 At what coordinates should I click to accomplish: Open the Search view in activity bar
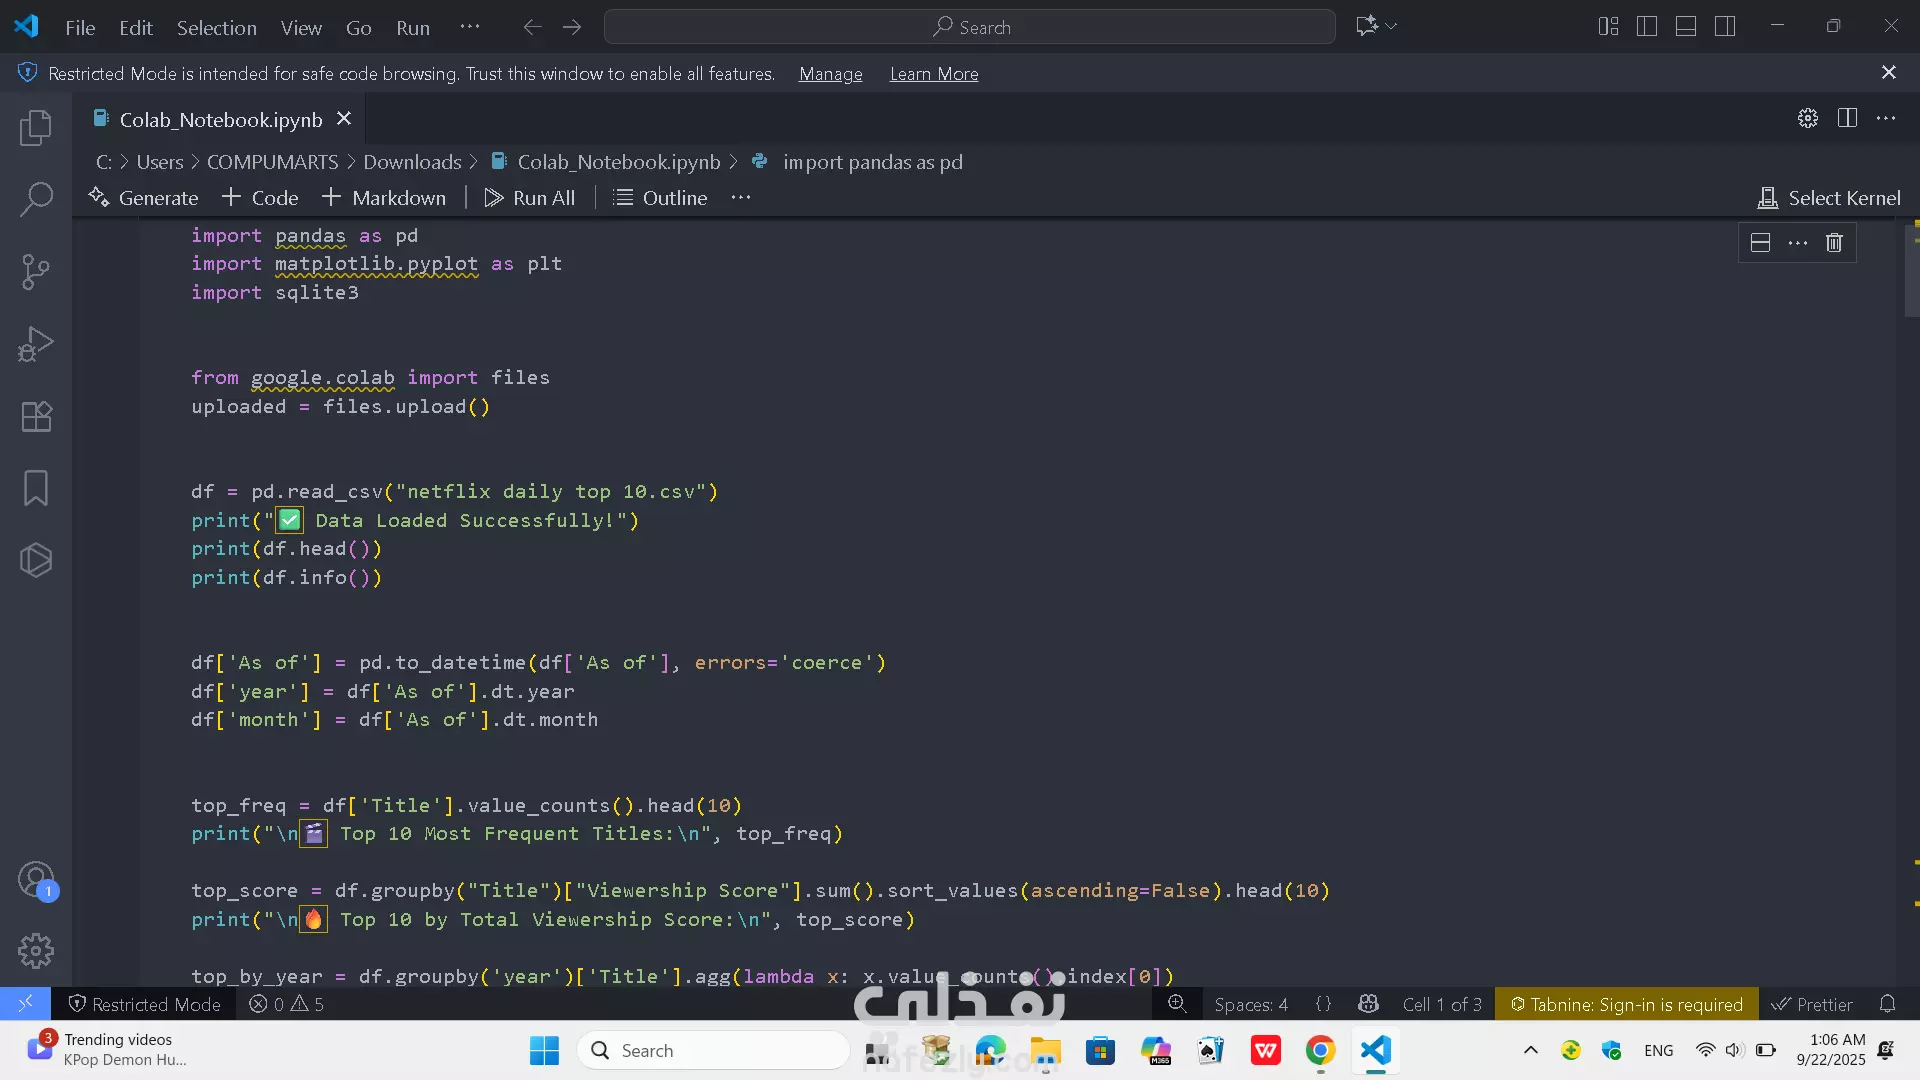(x=36, y=199)
